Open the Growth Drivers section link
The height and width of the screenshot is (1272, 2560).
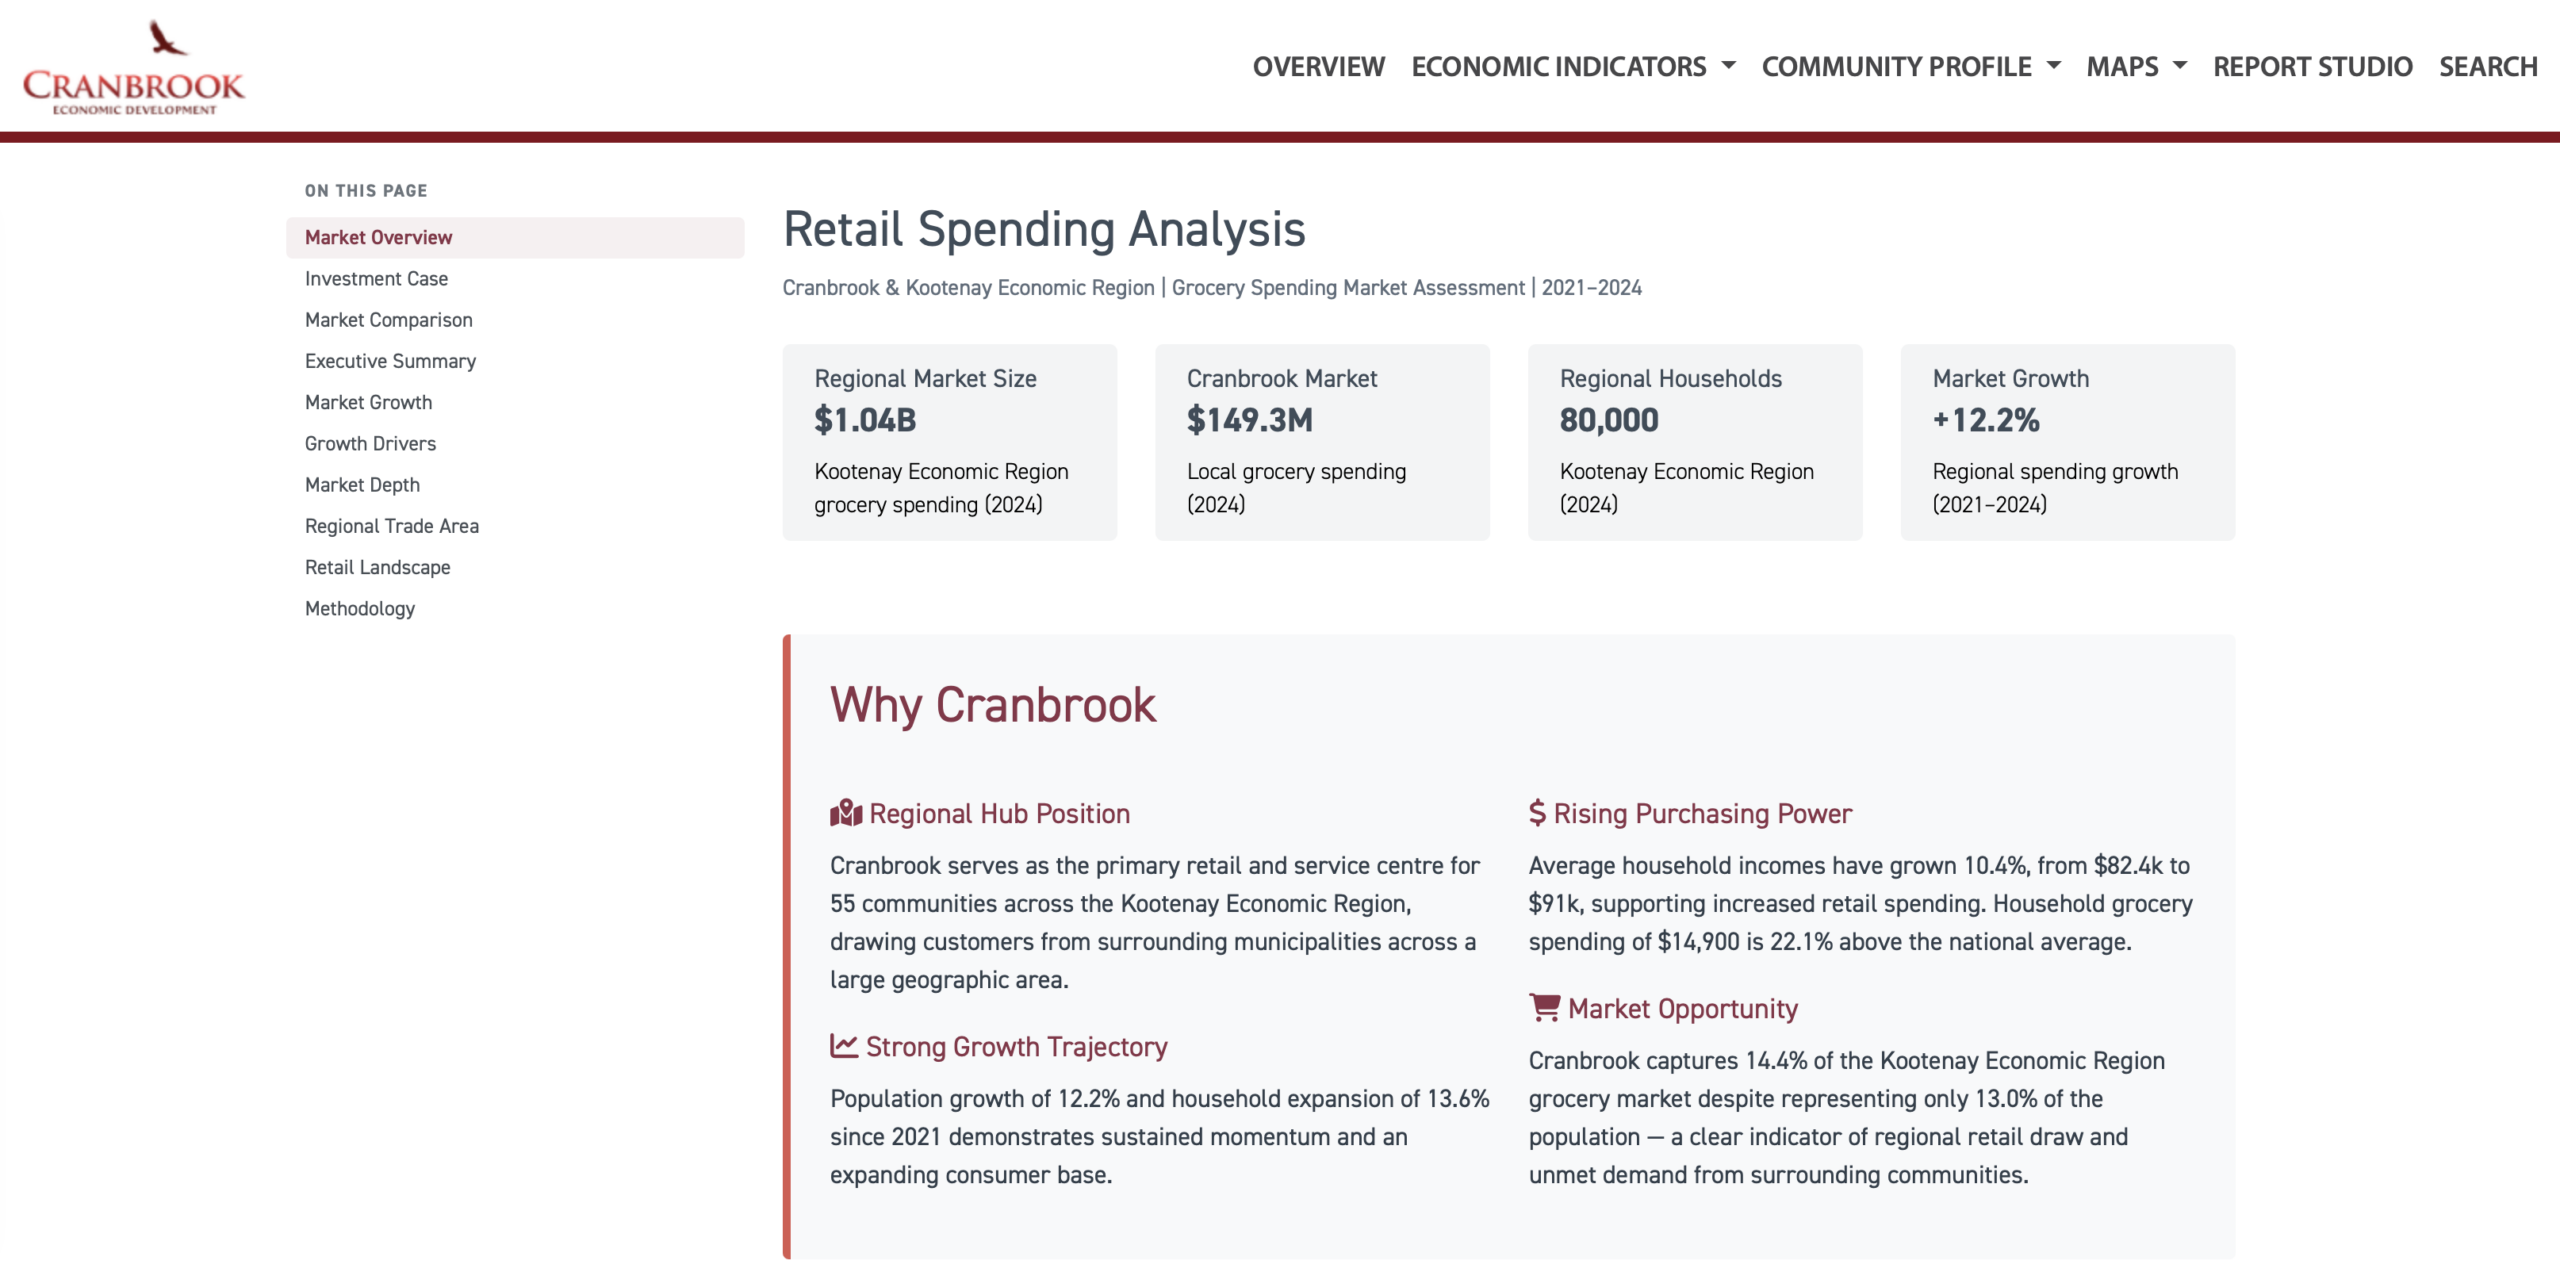[x=370, y=444]
